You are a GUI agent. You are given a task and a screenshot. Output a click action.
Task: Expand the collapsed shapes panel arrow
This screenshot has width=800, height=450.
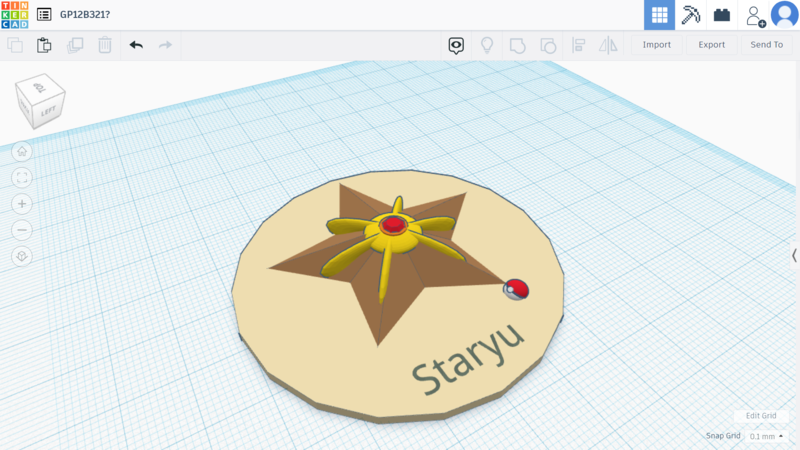pyautogui.click(x=794, y=255)
